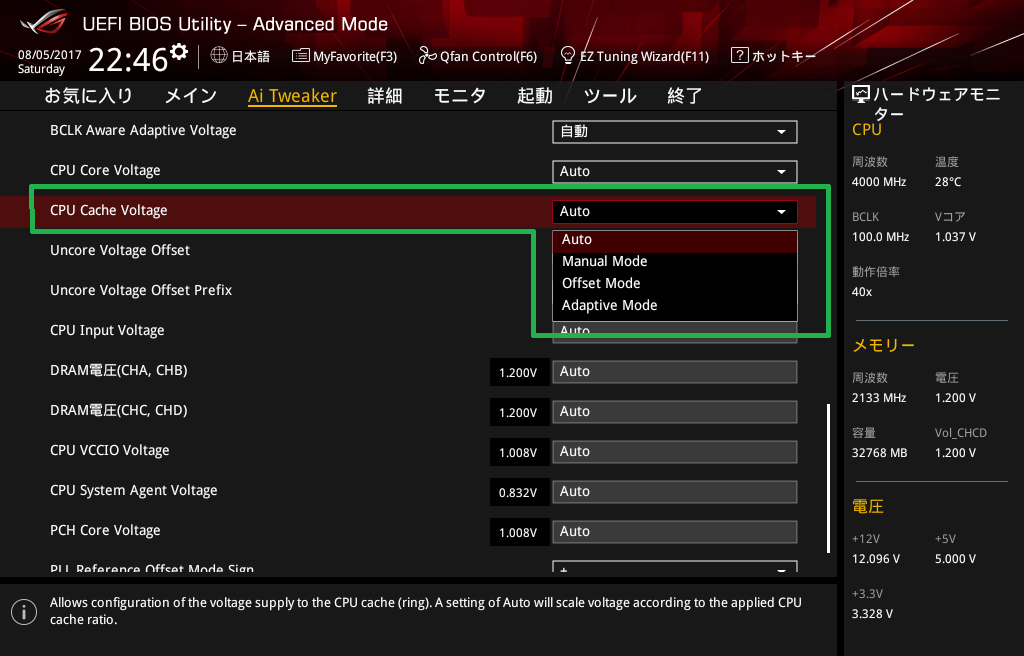Open the モニタ tab
1024x656 pixels.
click(x=460, y=96)
